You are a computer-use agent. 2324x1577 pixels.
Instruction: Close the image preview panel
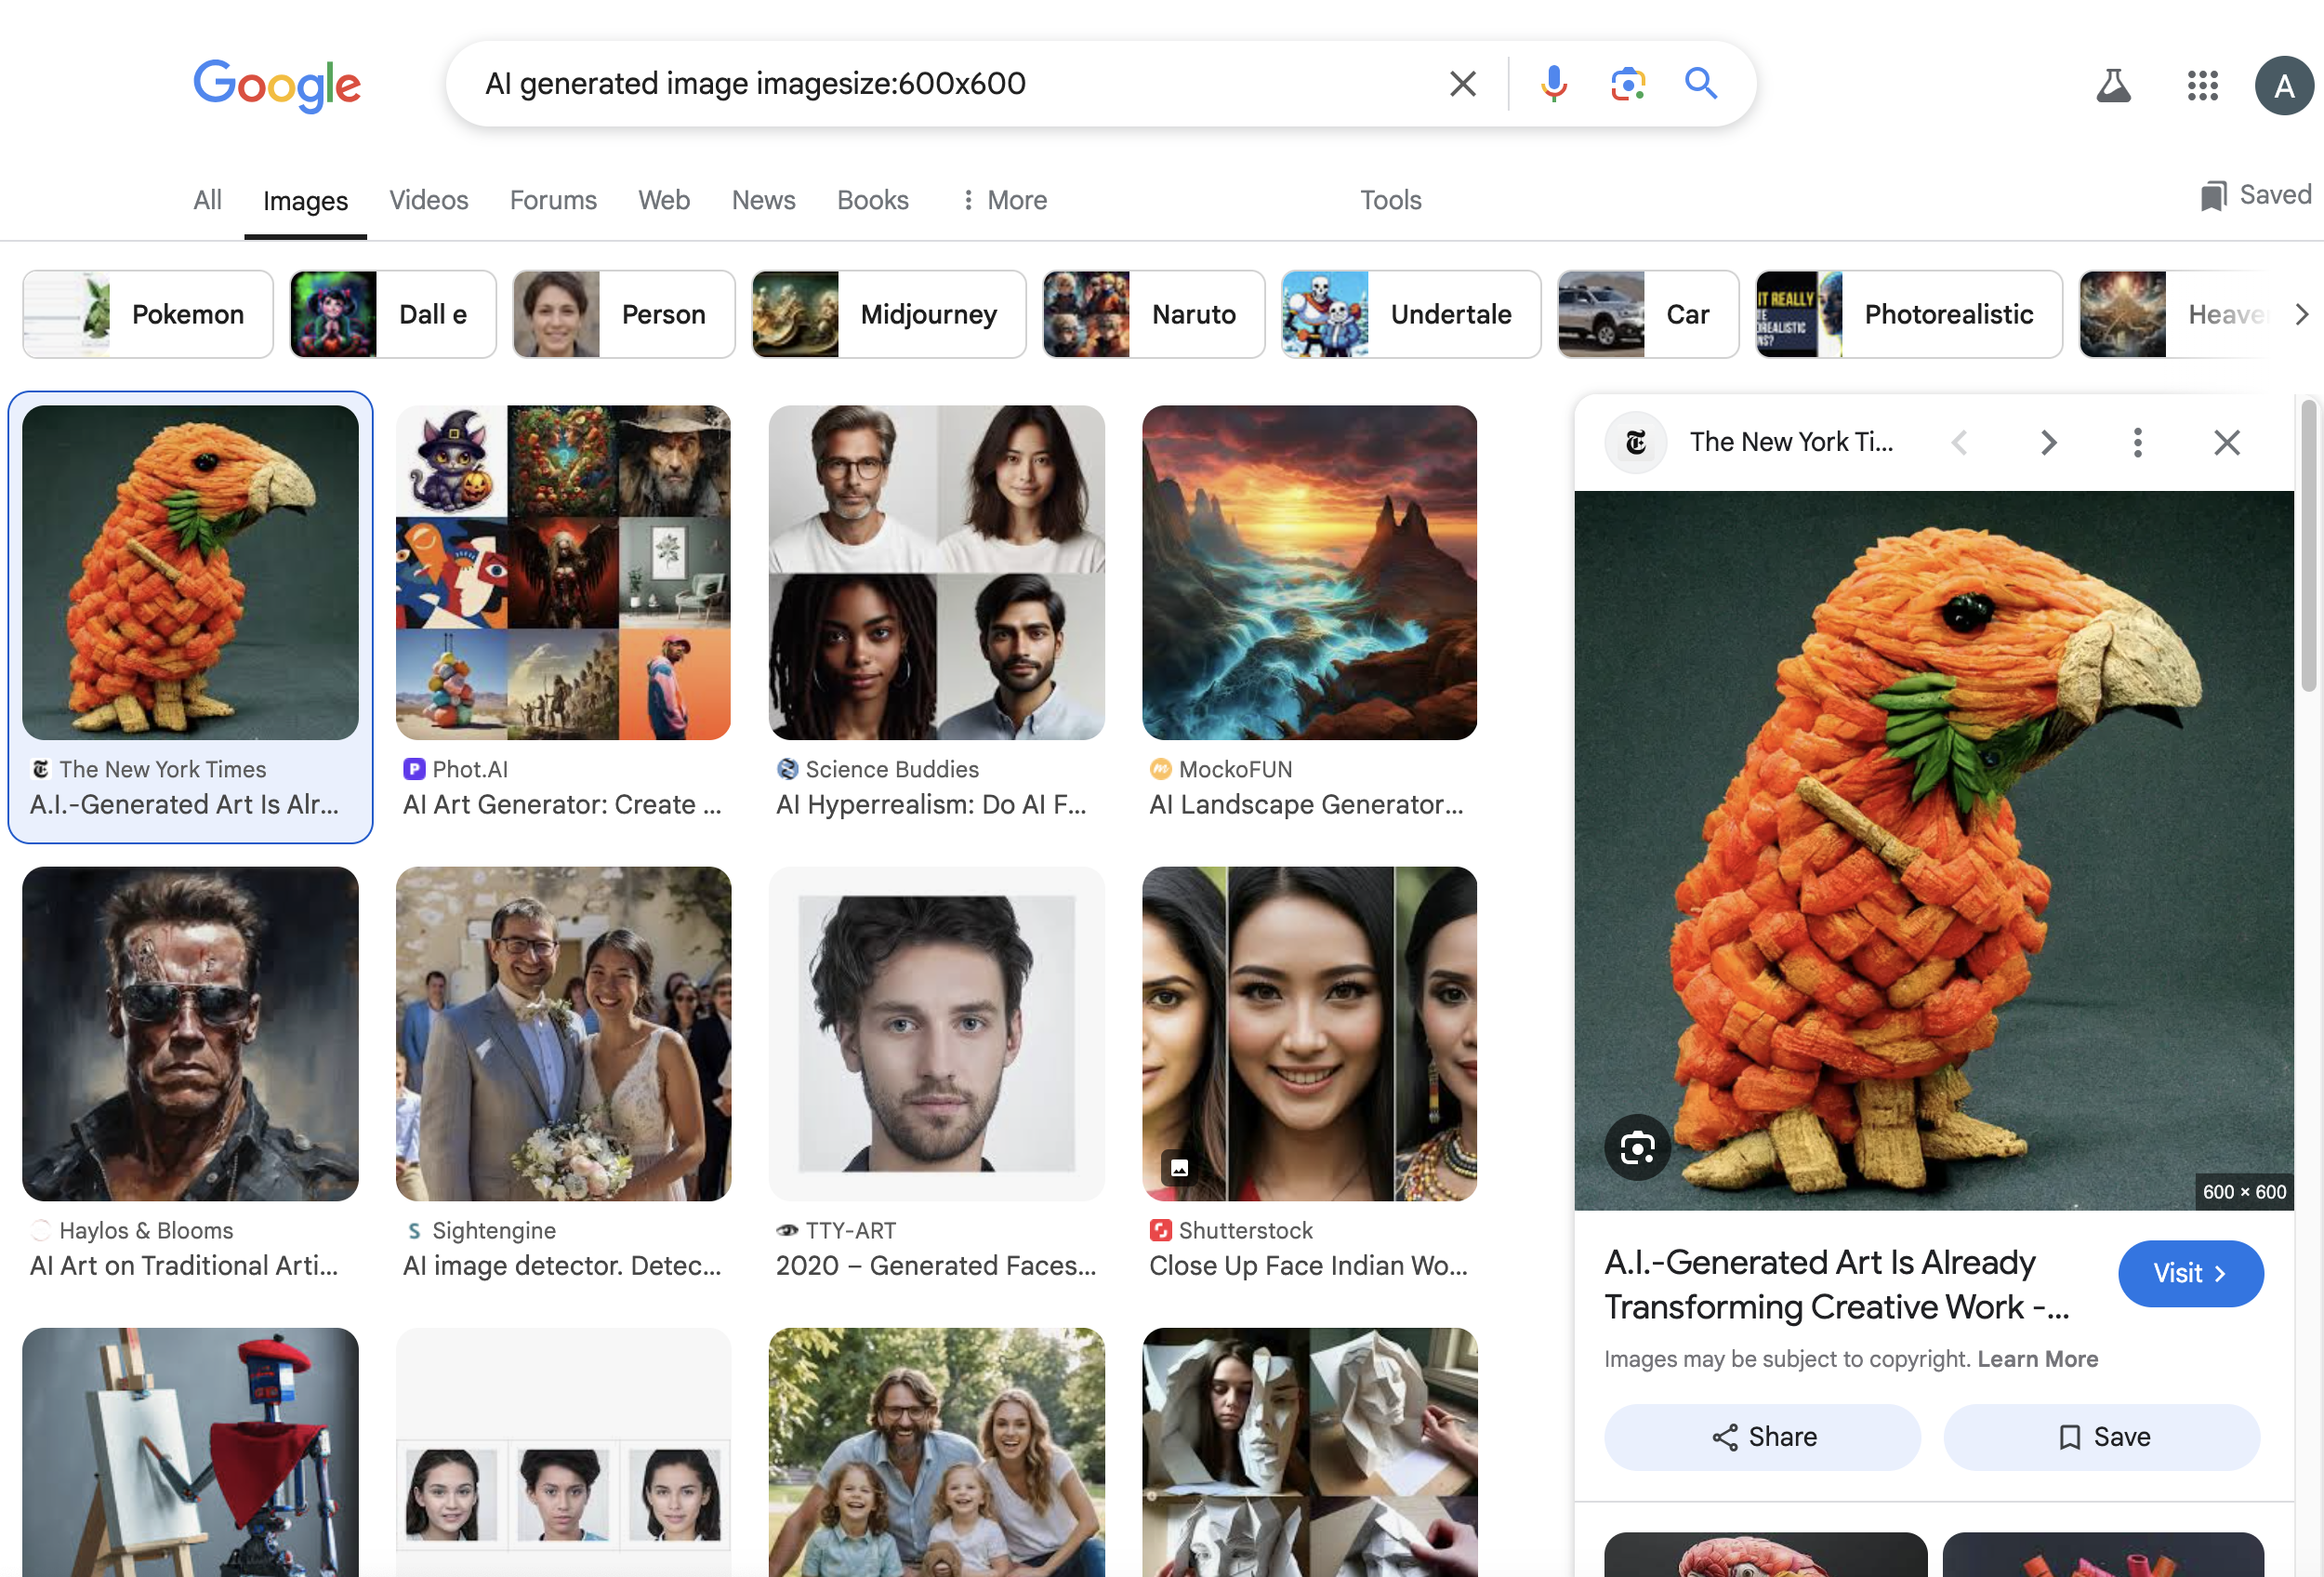(x=2226, y=442)
